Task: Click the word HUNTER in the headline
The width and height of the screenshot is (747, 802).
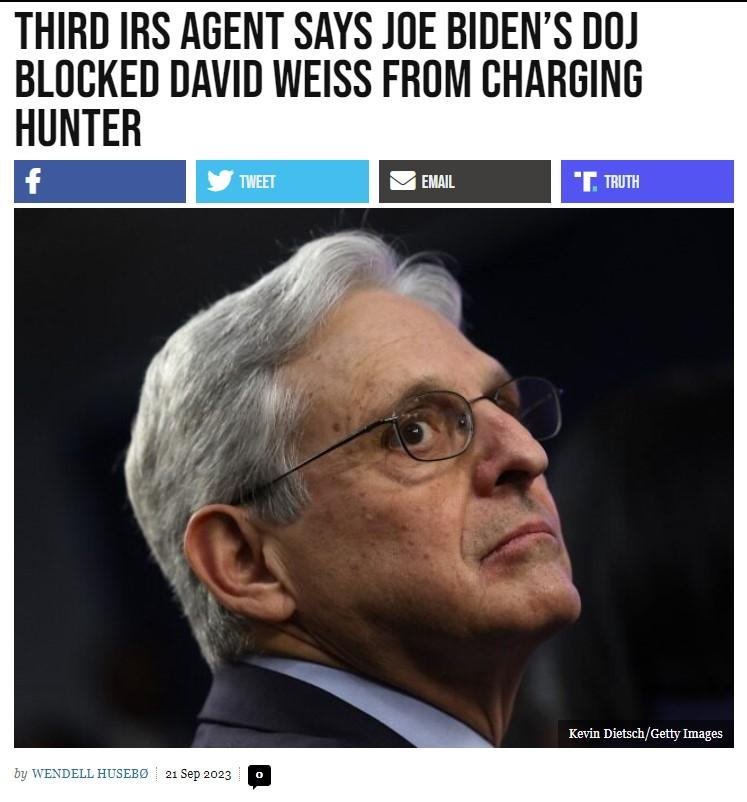Action: pyautogui.click(x=78, y=128)
